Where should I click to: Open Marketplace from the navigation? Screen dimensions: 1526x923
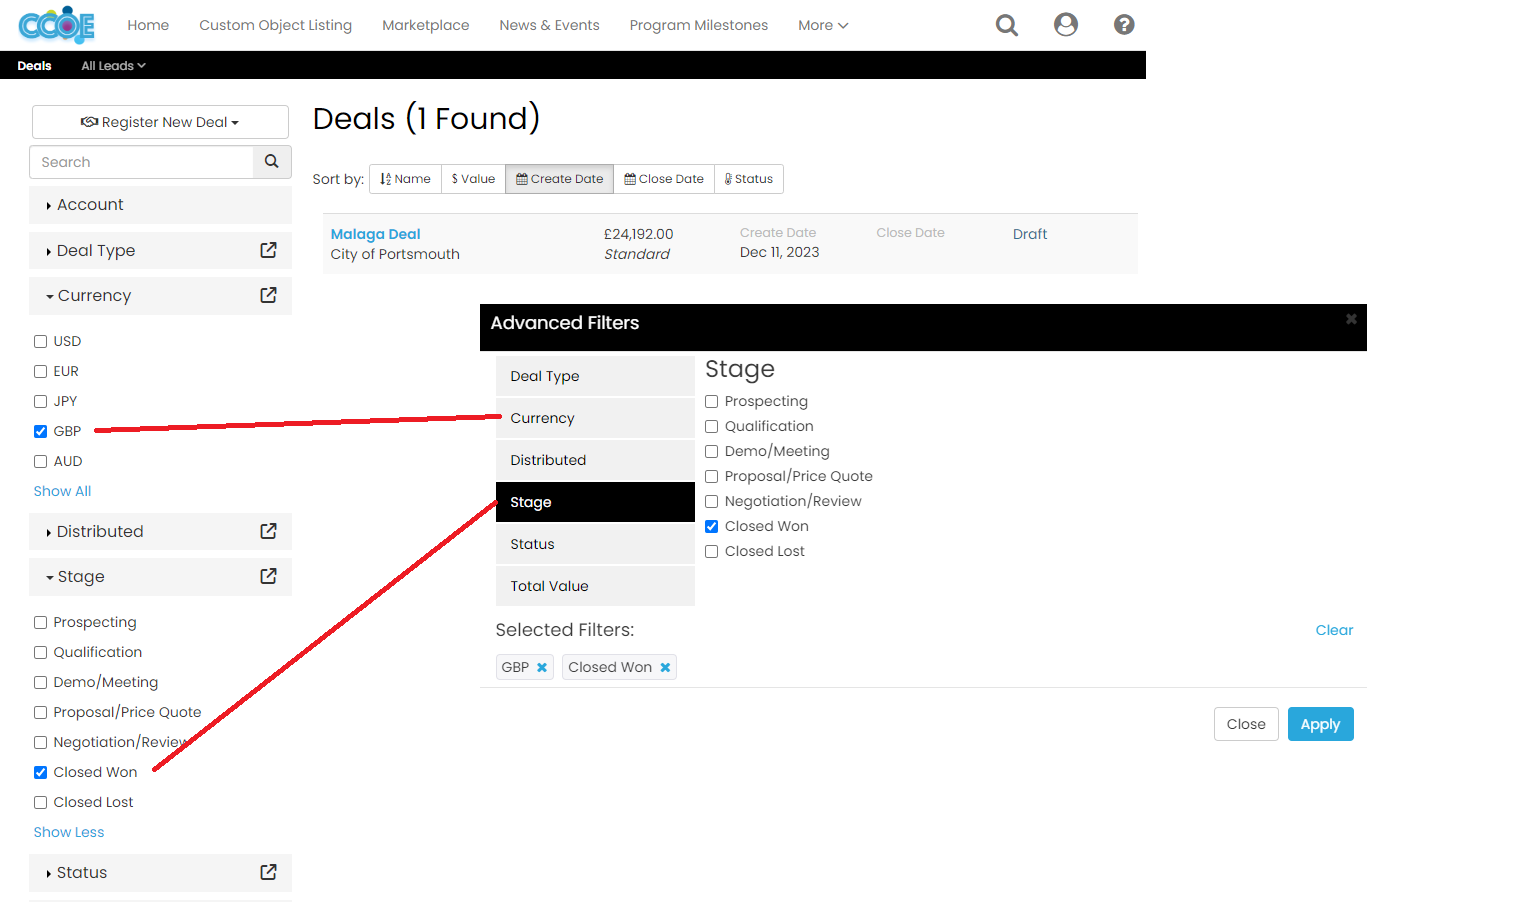click(425, 25)
